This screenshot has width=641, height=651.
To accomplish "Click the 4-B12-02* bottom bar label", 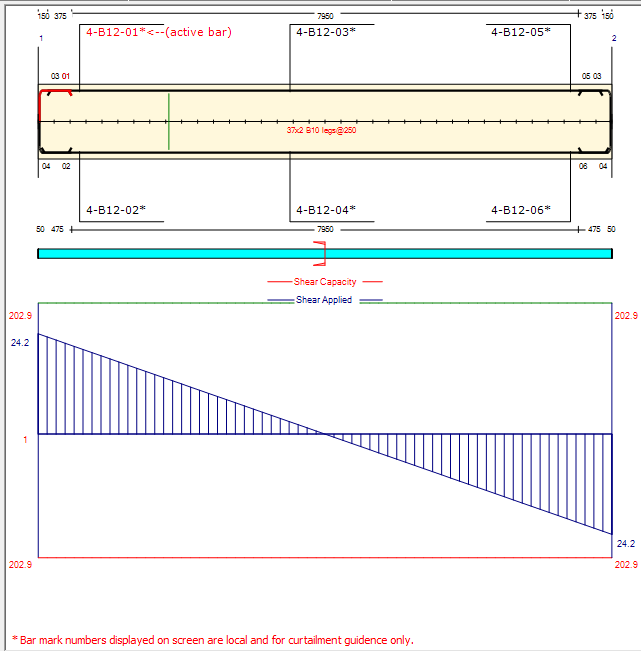I will point(116,210).
